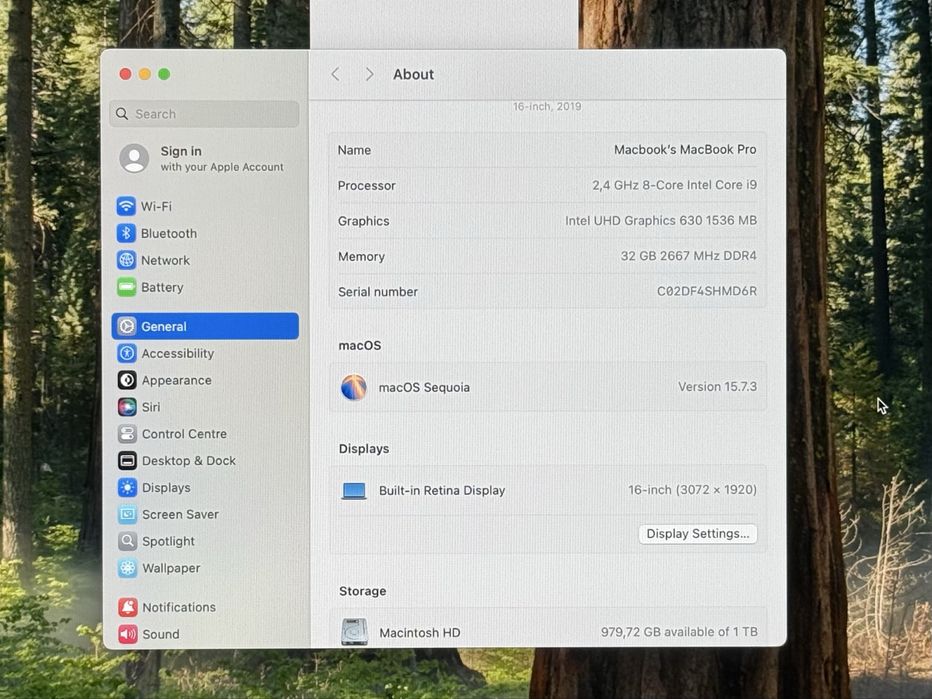The image size is (932, 699).
Task: Click the Version 15.7.3 text
Action: 717,386
